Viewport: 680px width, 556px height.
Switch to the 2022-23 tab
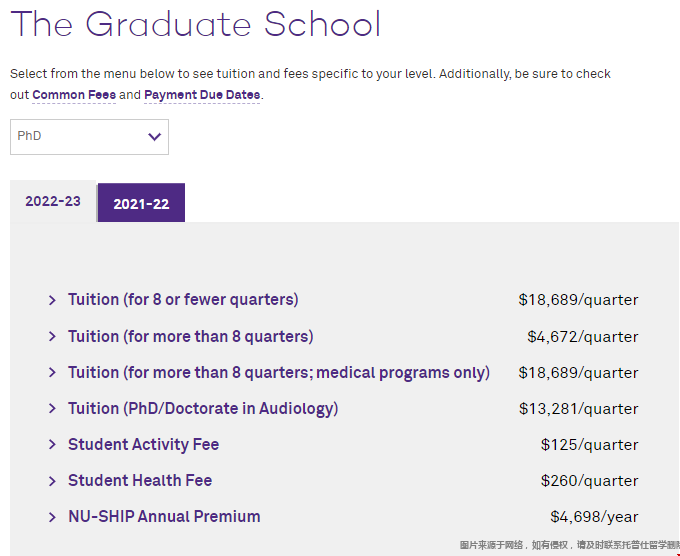(x=53, y=202)
